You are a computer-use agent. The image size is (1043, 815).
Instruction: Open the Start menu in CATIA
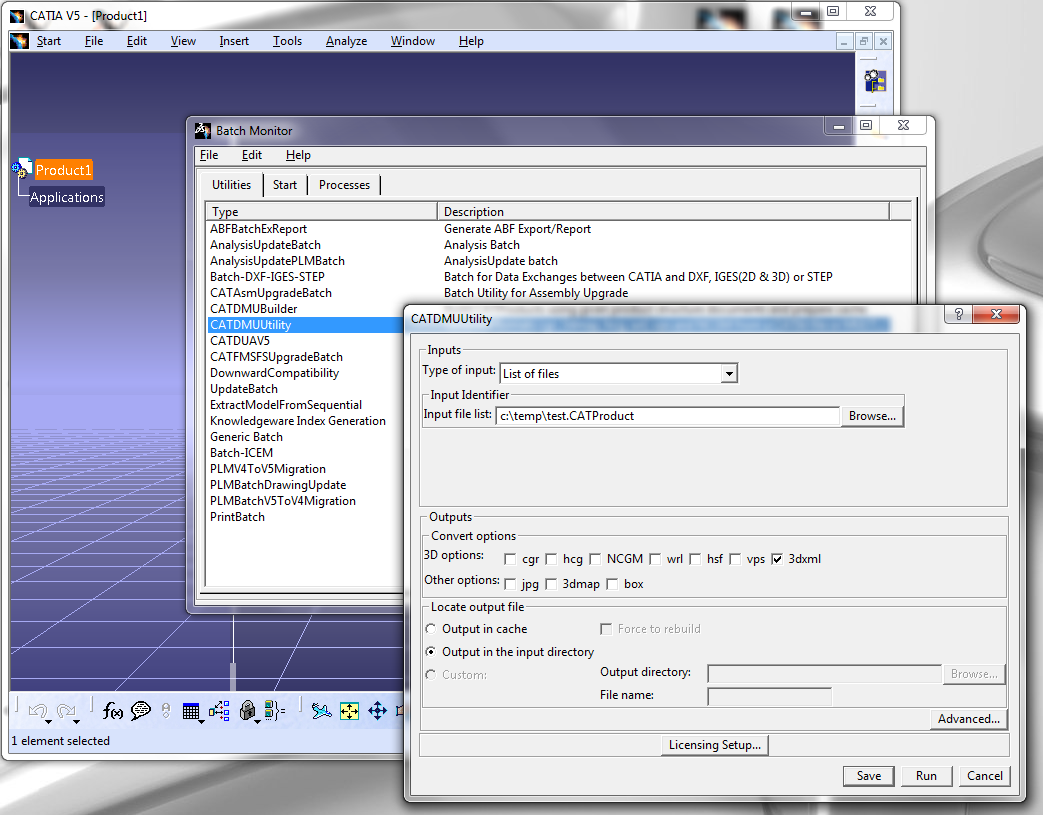[x=49, y=41]
